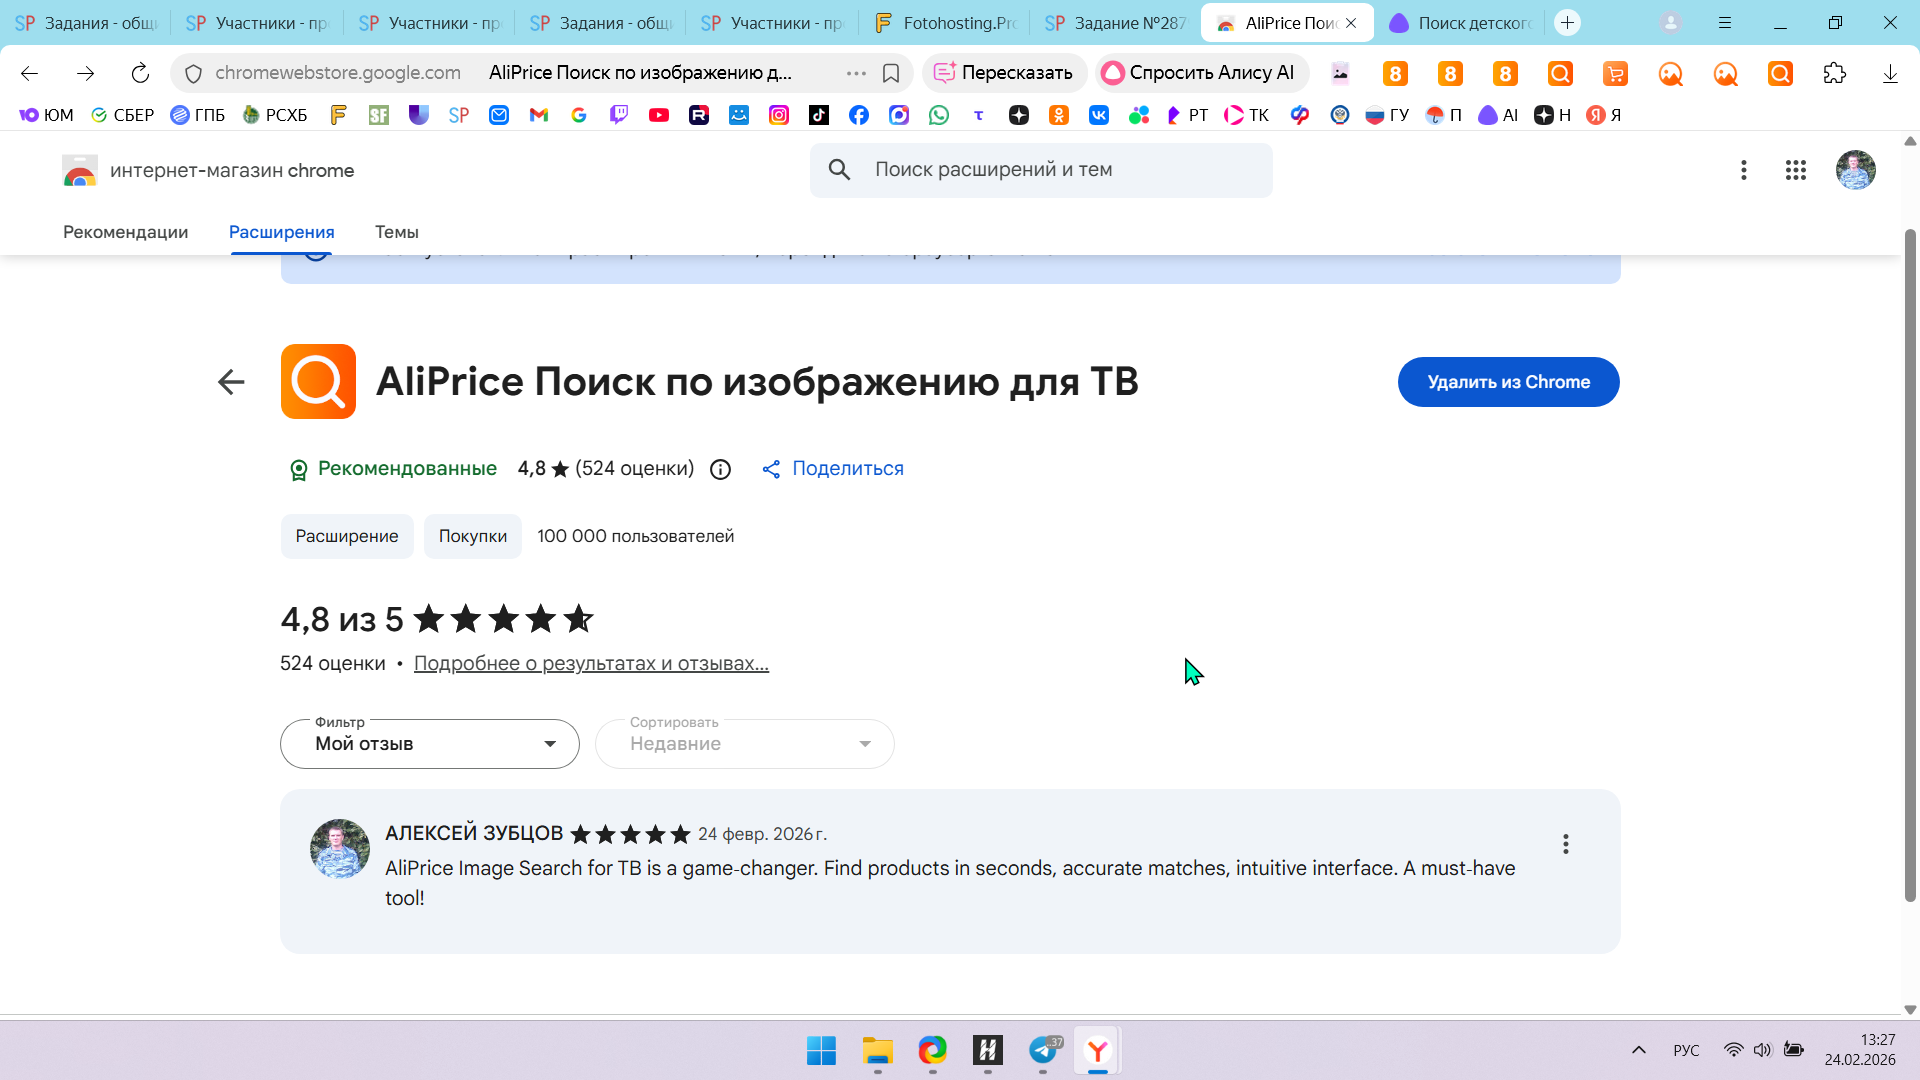
Task: Click the rating info circle icon
Action: coord(720,469)
